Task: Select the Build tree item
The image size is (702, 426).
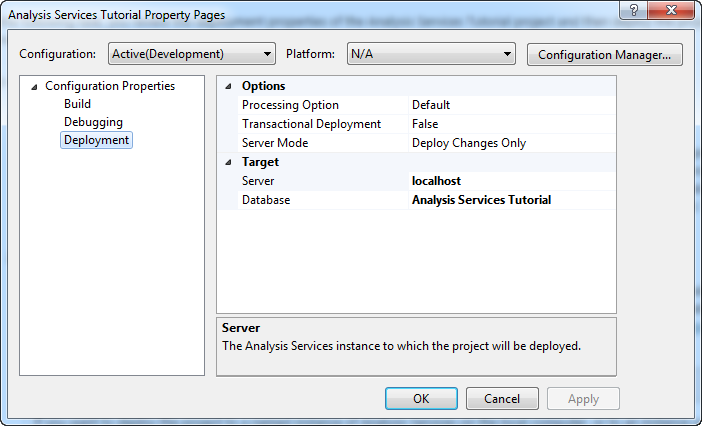Action: [77, 104]
